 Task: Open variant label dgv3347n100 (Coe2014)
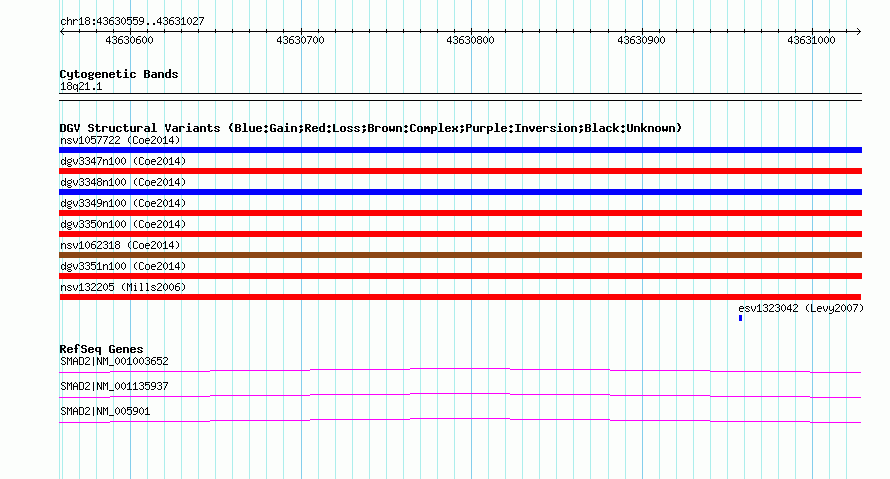(123, 161)
